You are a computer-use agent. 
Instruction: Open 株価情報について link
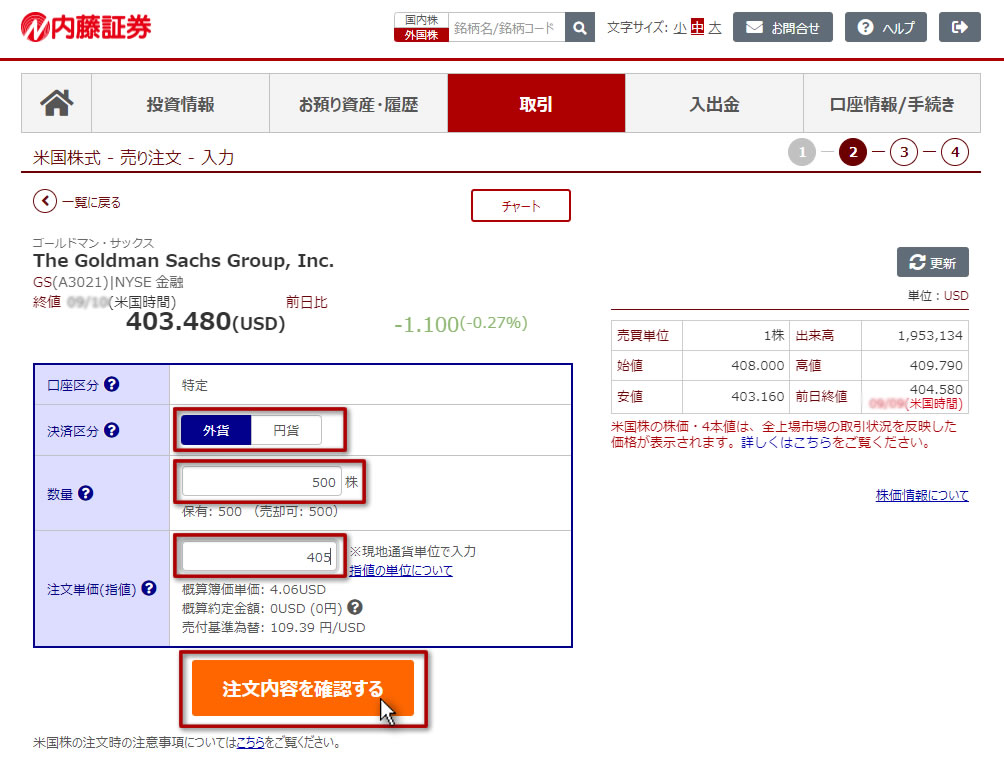pyautogui.click(x=922, y=495)
